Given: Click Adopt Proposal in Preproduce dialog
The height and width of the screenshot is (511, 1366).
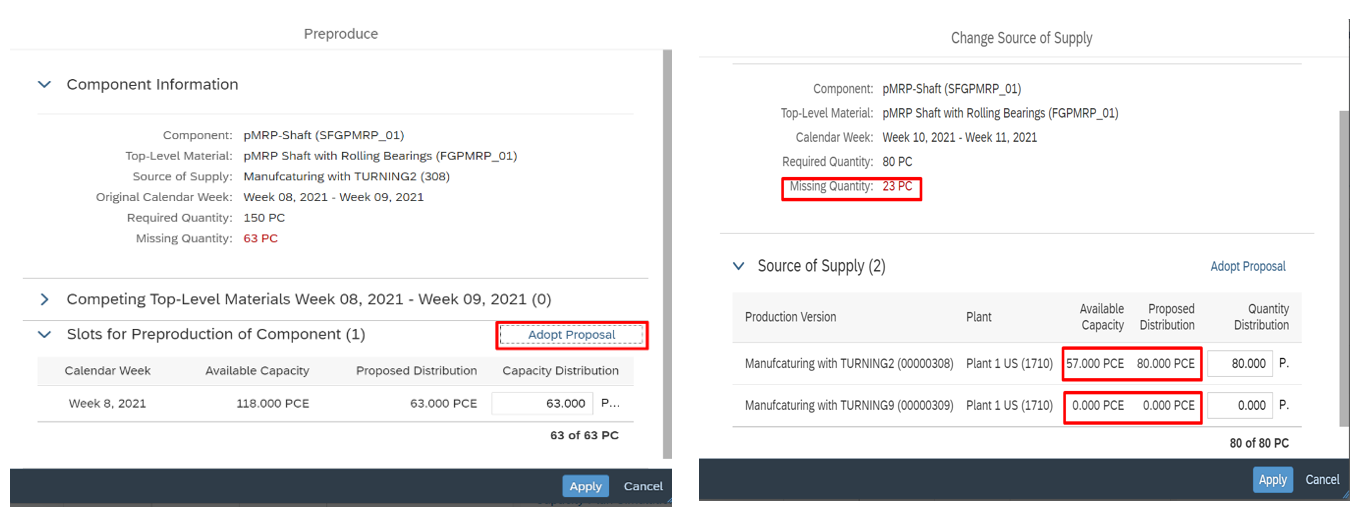Looking at the screenshot, I should pyautogui.click(x=571, y=335).
